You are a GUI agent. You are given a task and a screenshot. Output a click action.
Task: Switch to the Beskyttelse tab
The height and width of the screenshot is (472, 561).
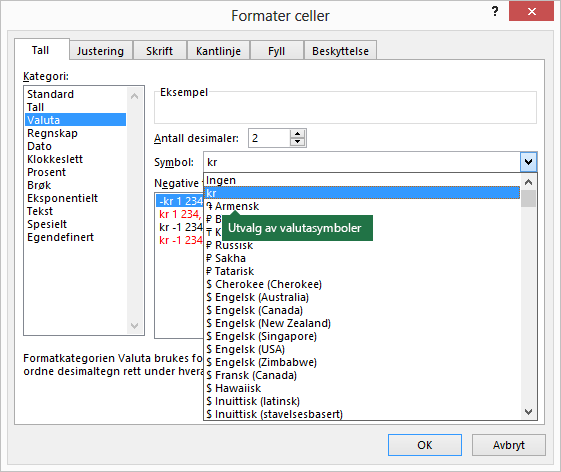[340, 51]
